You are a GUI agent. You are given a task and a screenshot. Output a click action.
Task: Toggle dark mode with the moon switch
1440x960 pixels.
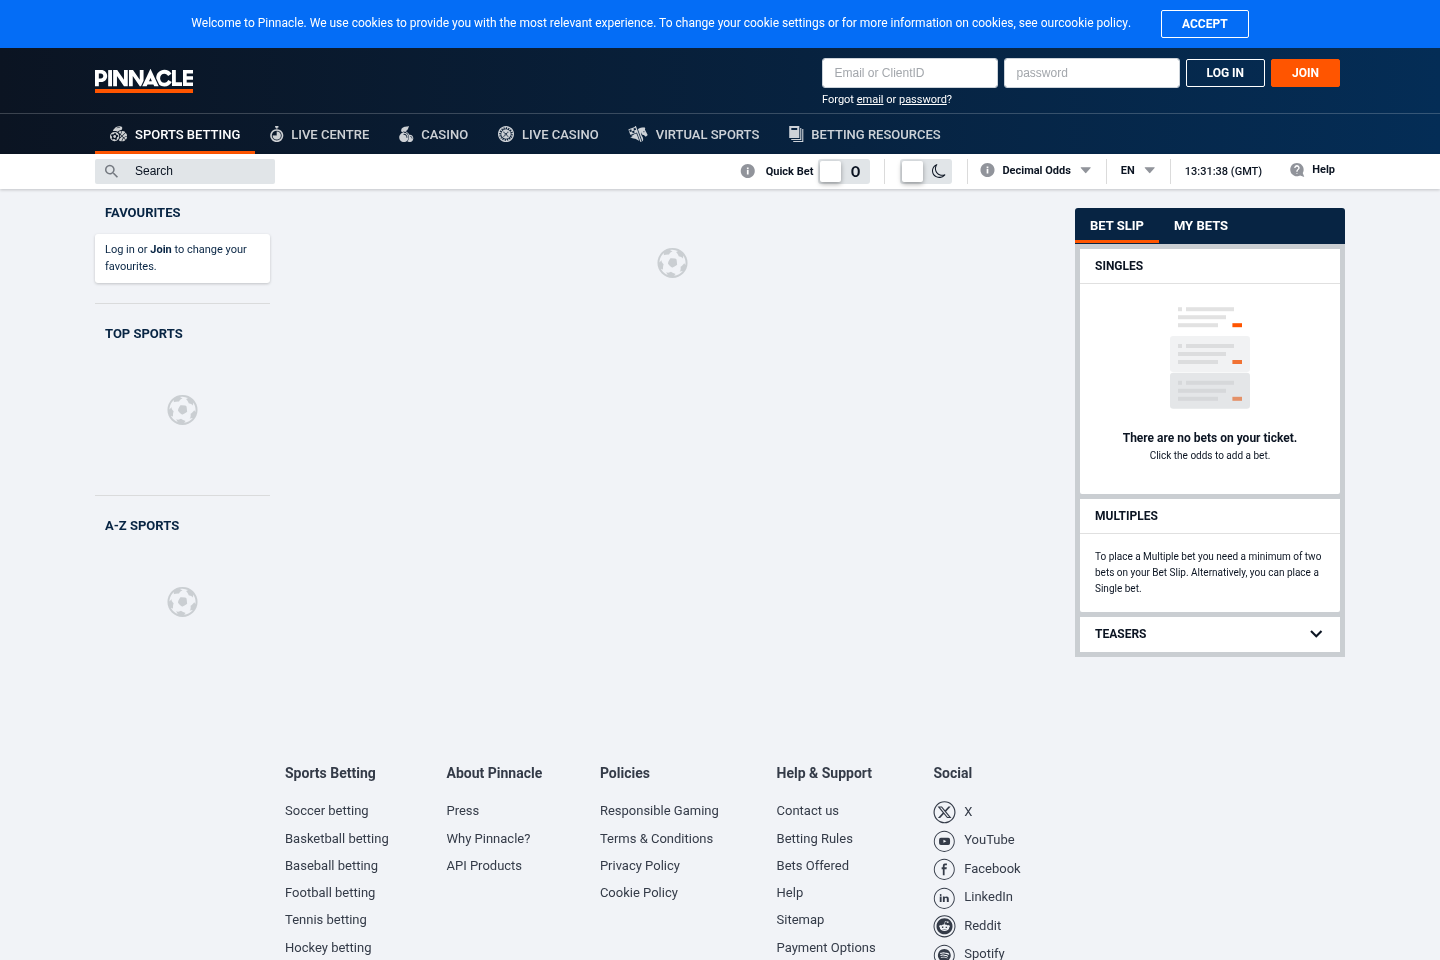tap(926, 171)
